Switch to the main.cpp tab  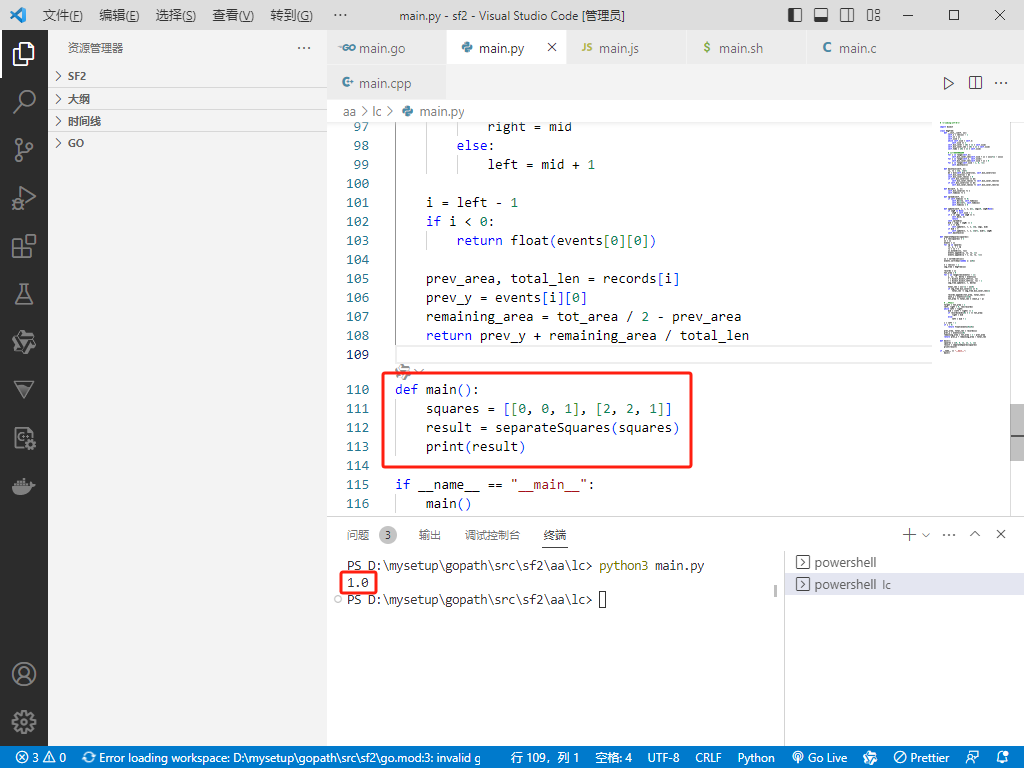tap(387, 83)
